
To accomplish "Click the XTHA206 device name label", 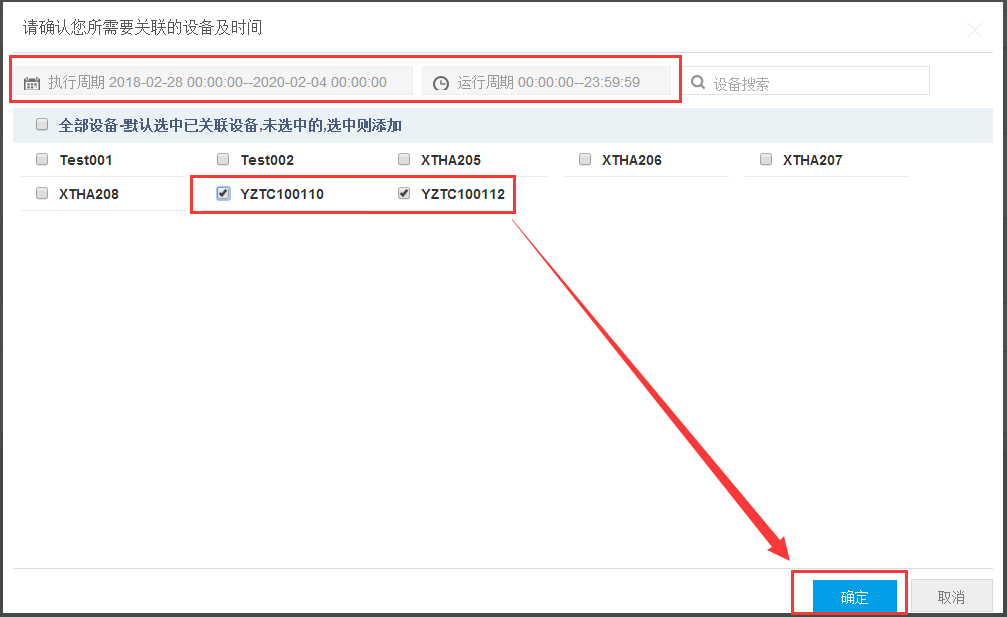I will pyautogui.click(x=631, y=160).
